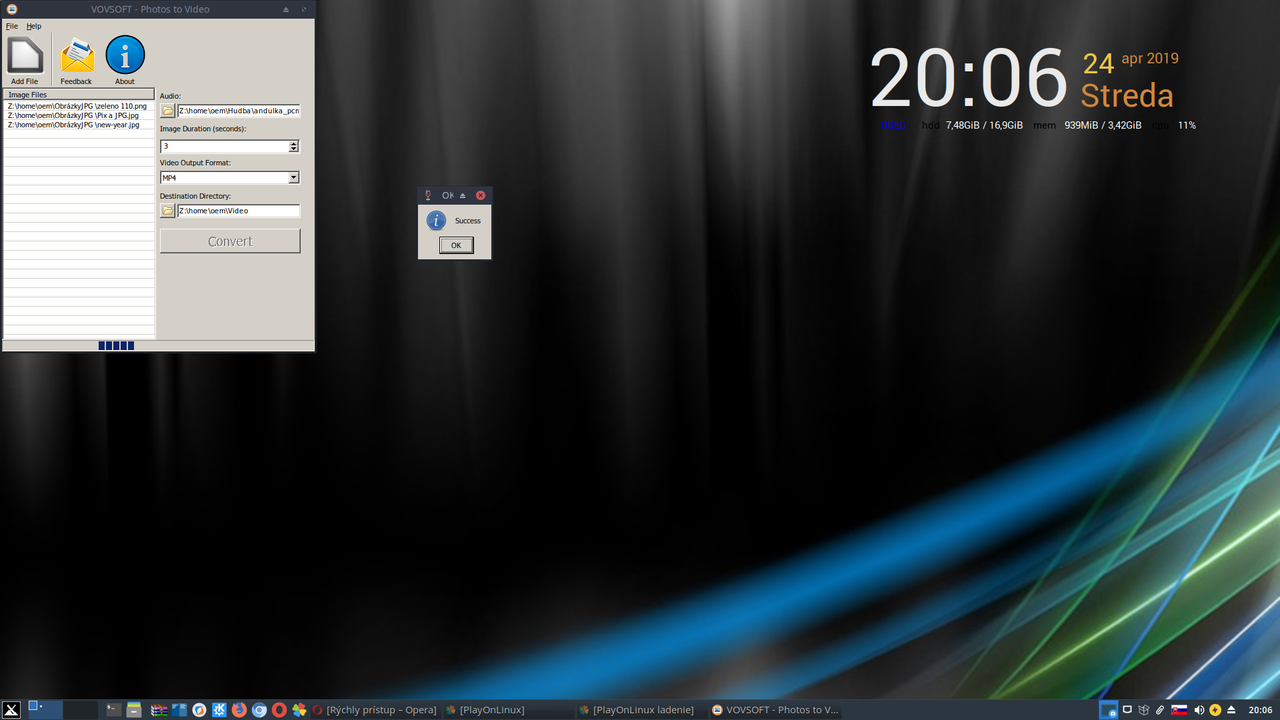Switch to VOVSOFT - Photos to V... task

[x=774, y=710]
